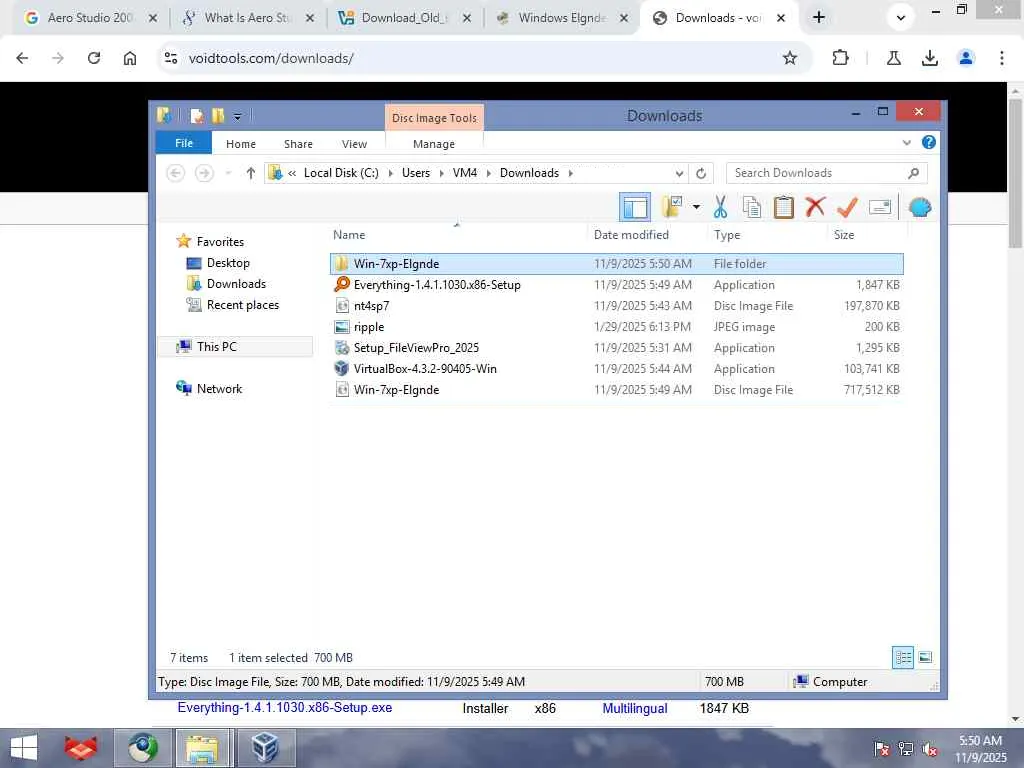The width and height of the screenshot is (1024, 768).
Task: Bookmark this page with the star icon
Action: tap(790, 58)
